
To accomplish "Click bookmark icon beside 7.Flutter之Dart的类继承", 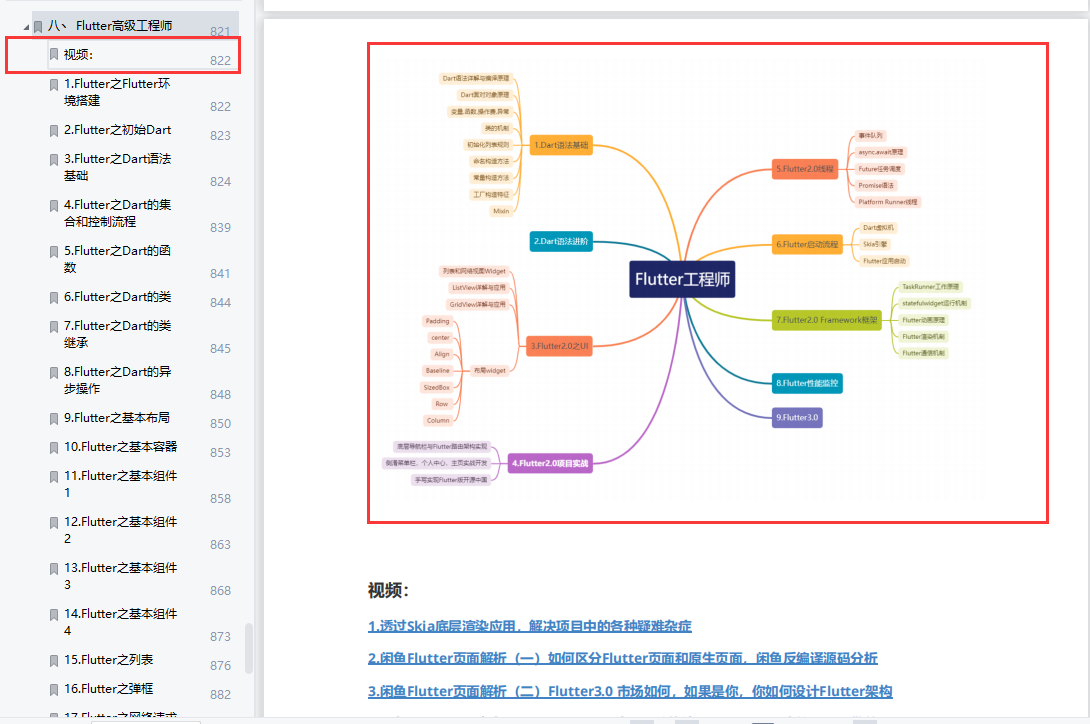I will pyautogui.click(x=54, y=326).
